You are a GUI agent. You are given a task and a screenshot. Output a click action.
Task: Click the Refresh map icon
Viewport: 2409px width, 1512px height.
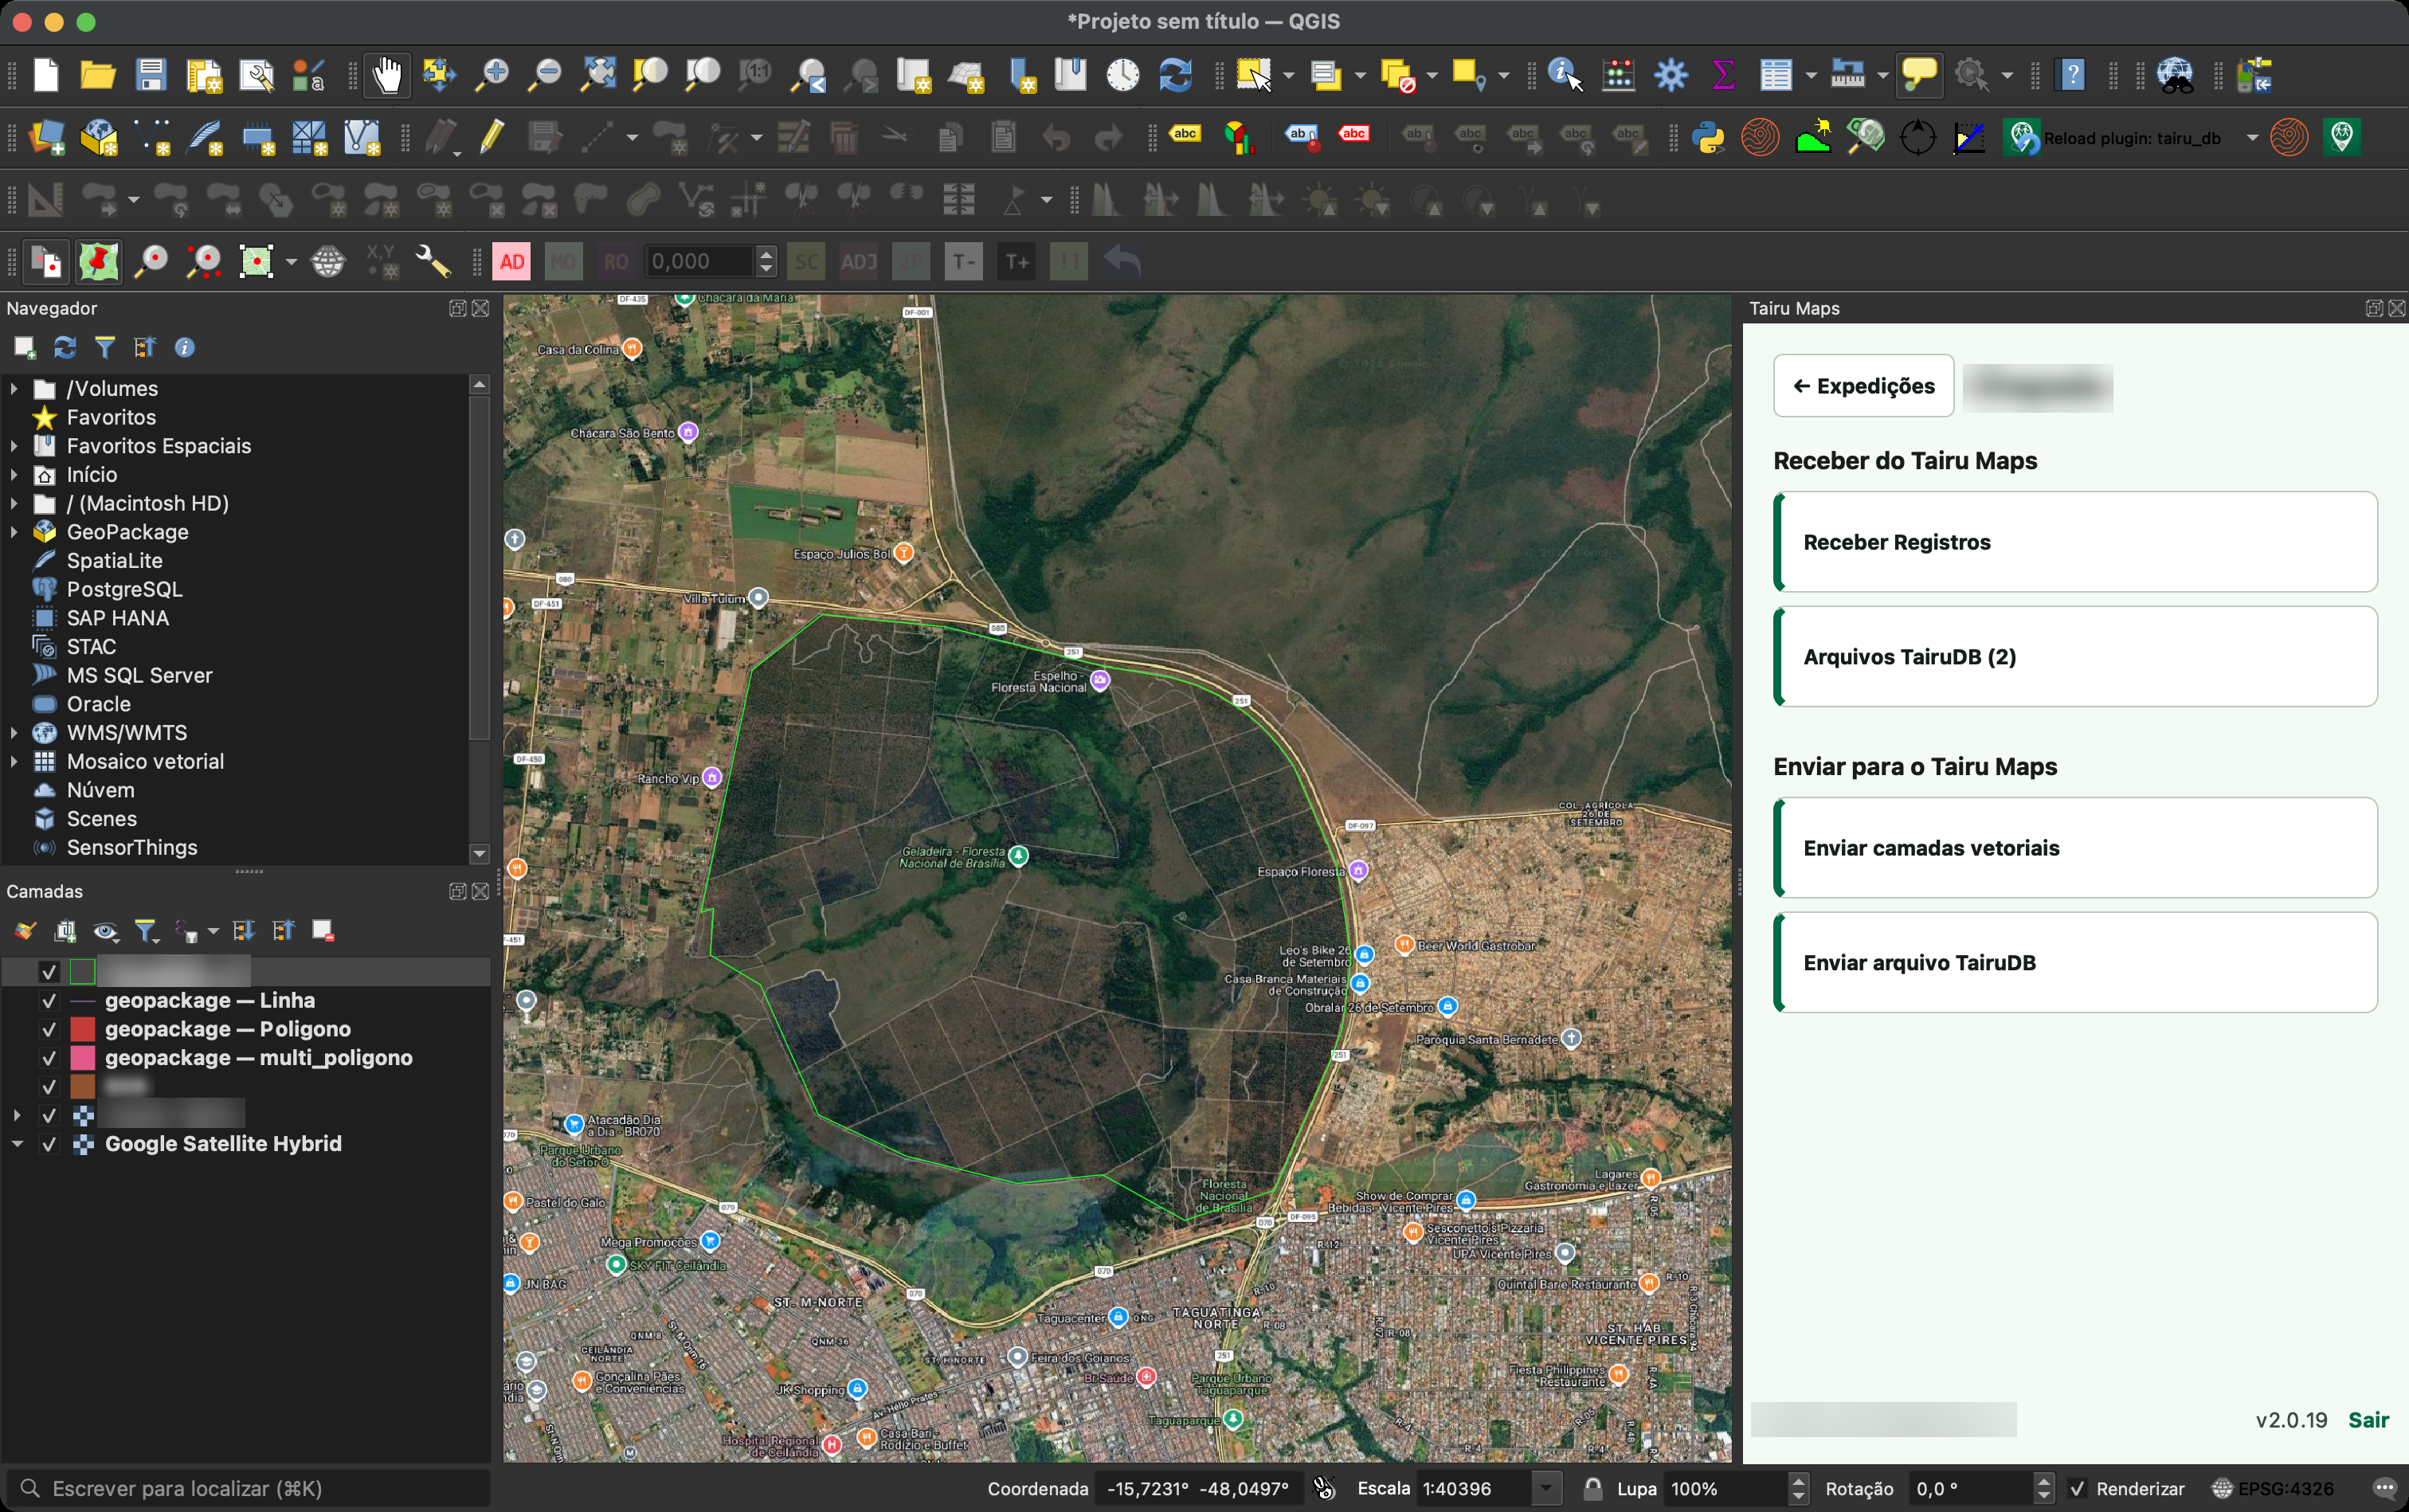point(1175,75)
